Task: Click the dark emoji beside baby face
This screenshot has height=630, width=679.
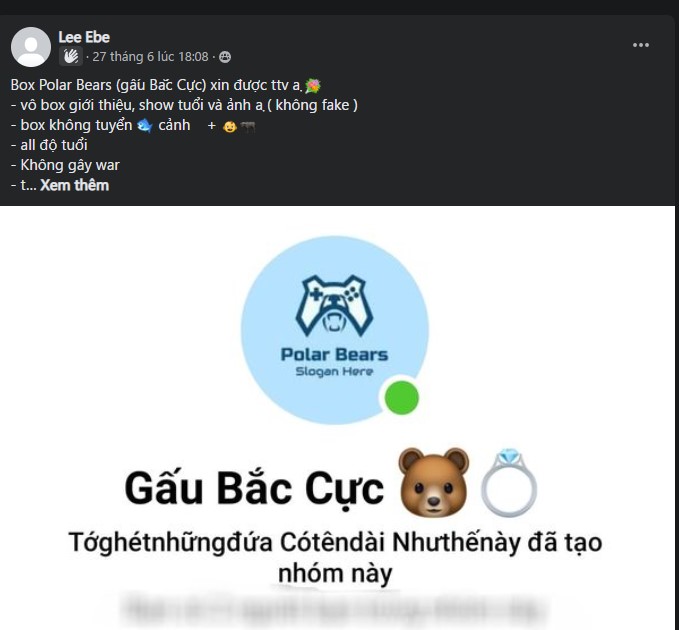Action: (248, 126)
